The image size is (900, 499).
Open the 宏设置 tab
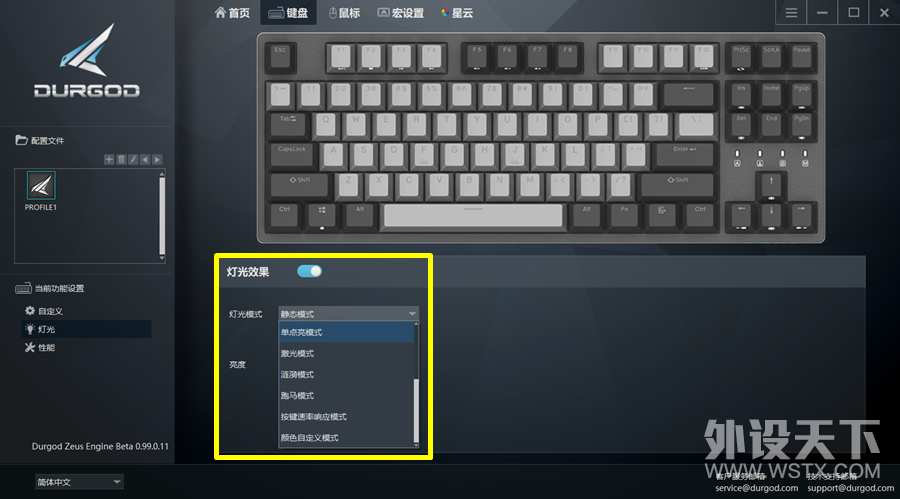[x=401, y=13]
